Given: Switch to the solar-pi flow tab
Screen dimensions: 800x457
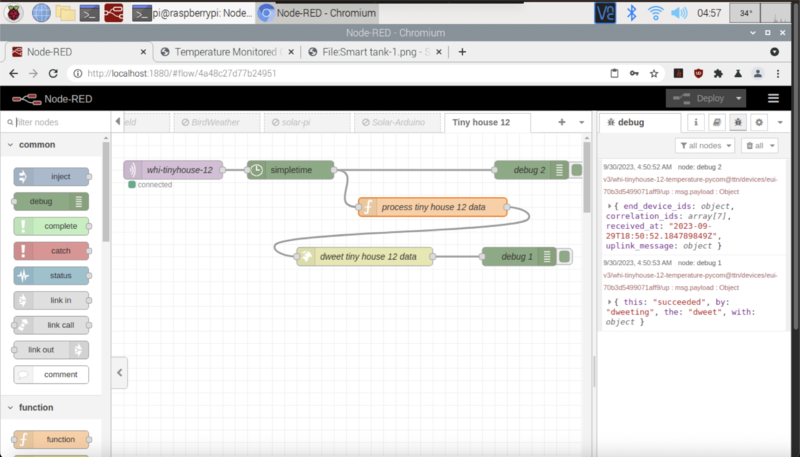Looking at the screenshot, I should (x=308, y=122).
